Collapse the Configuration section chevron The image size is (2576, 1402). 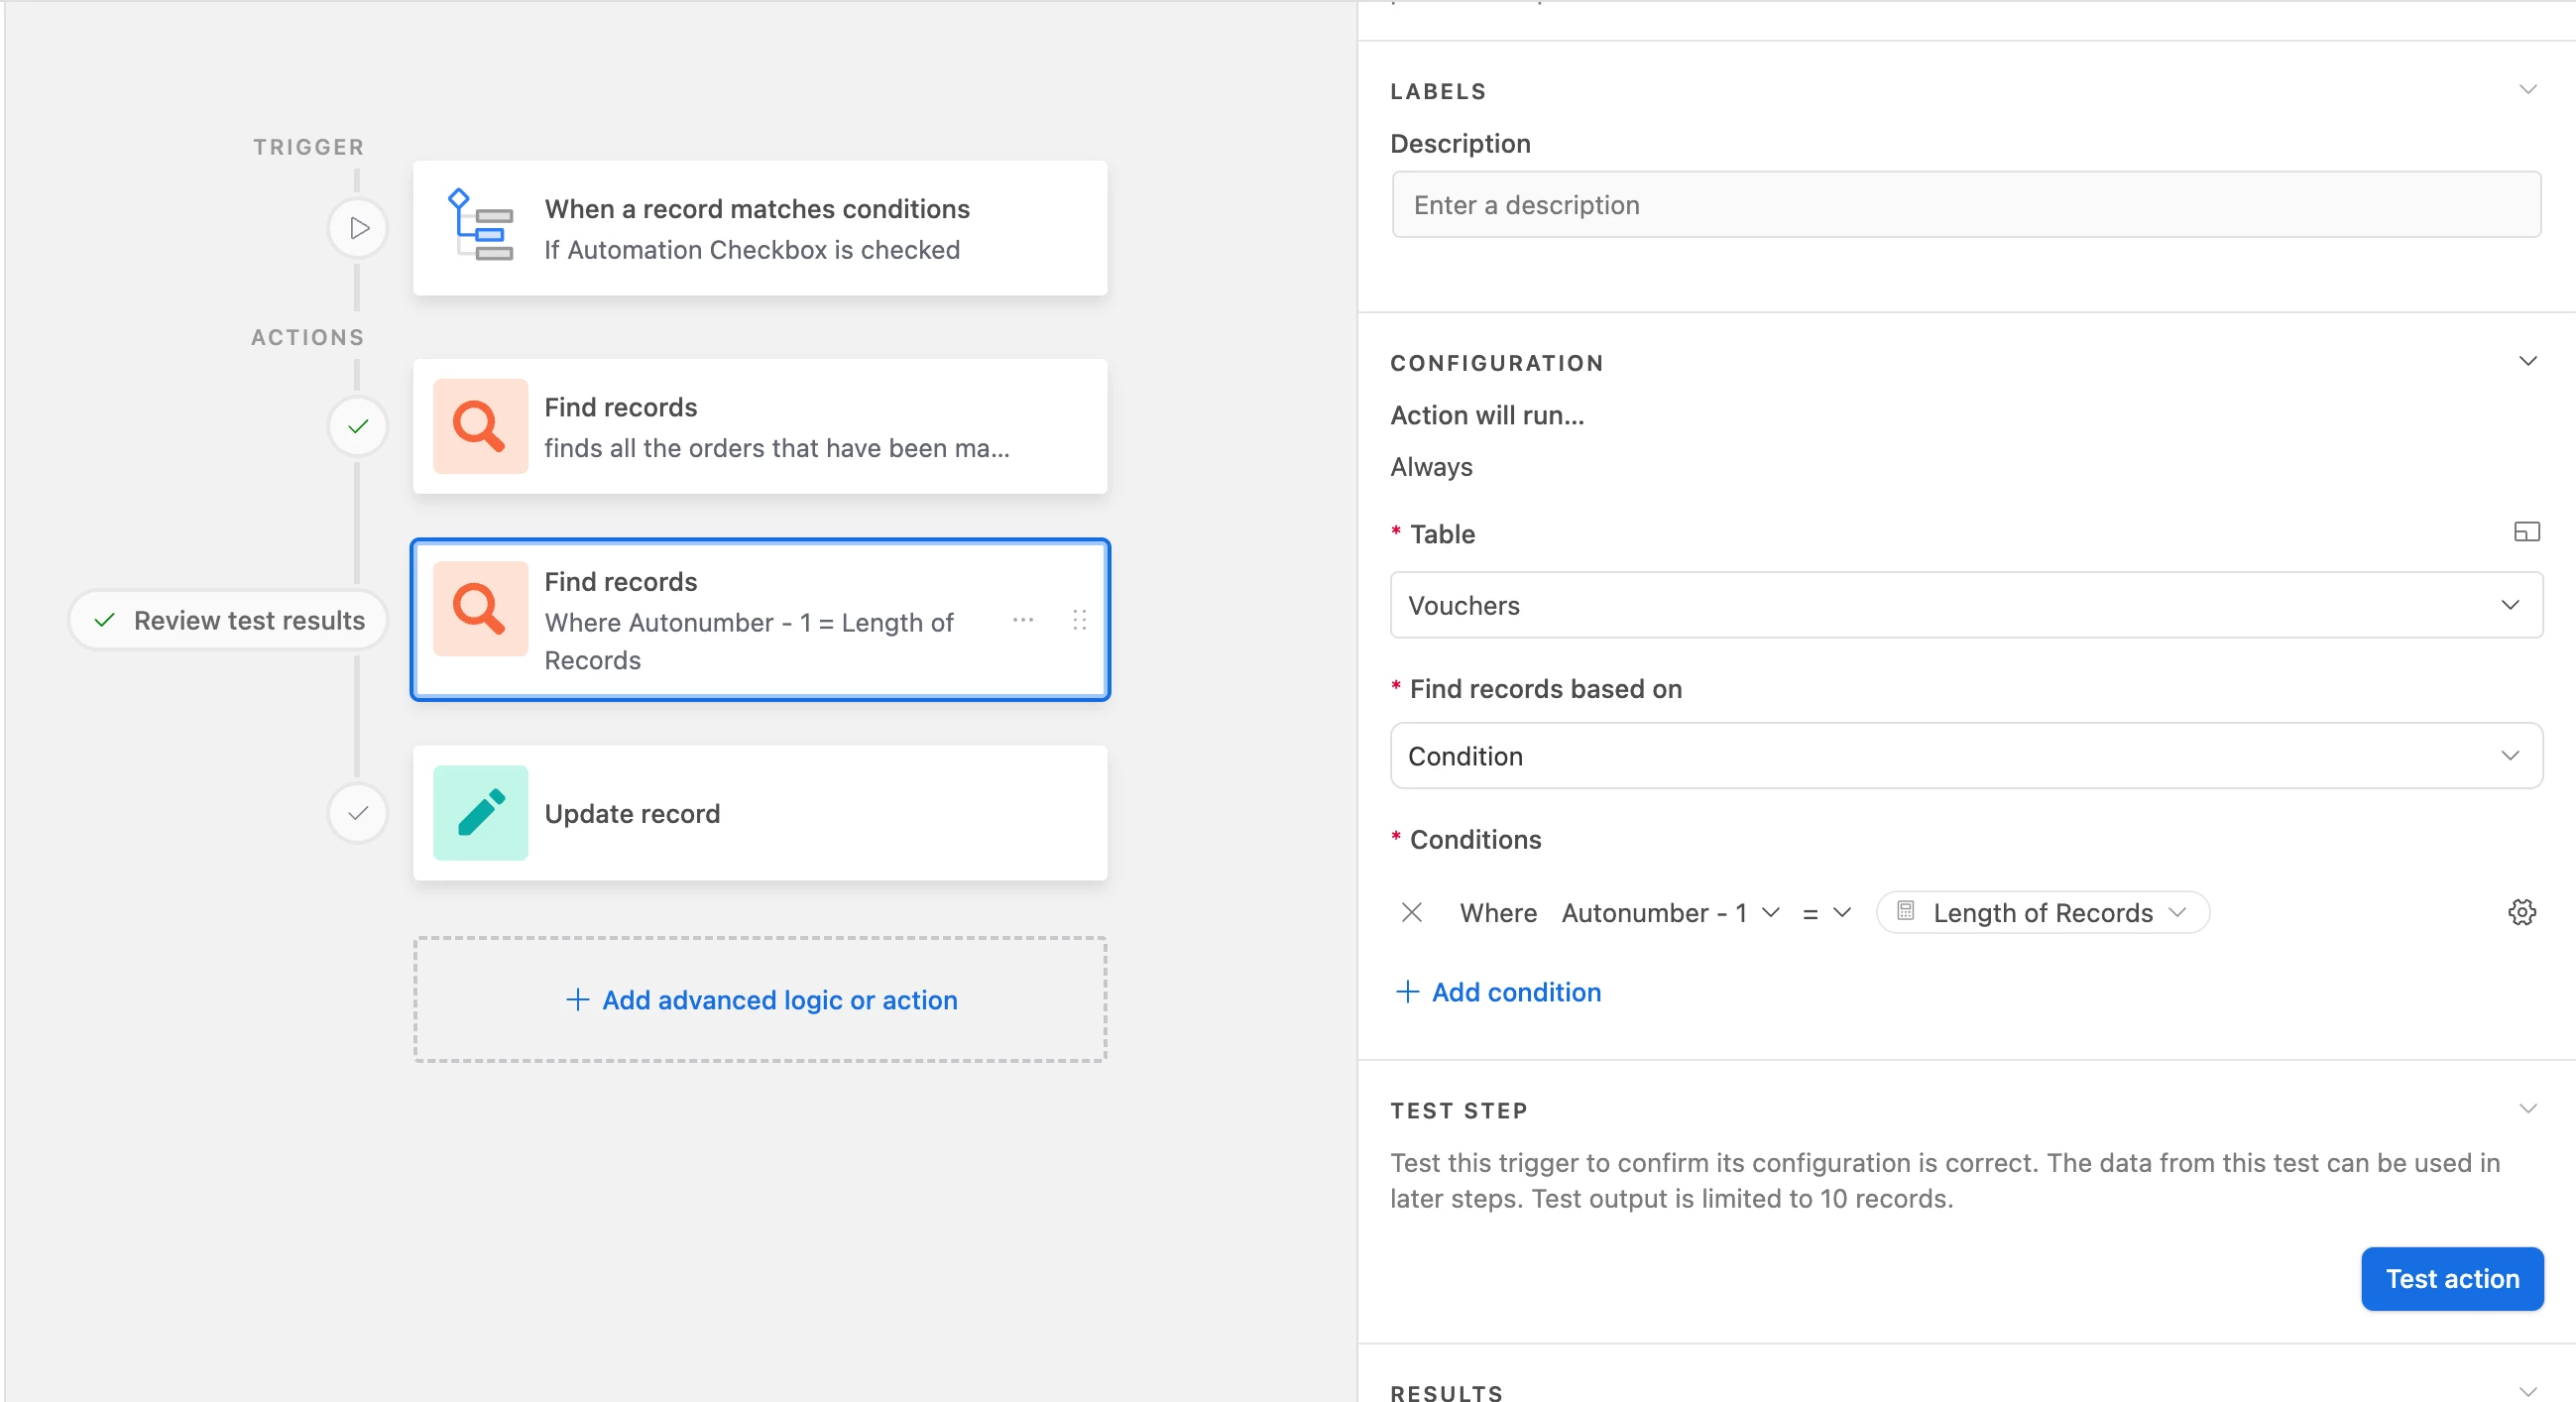tap(2527, 362)
